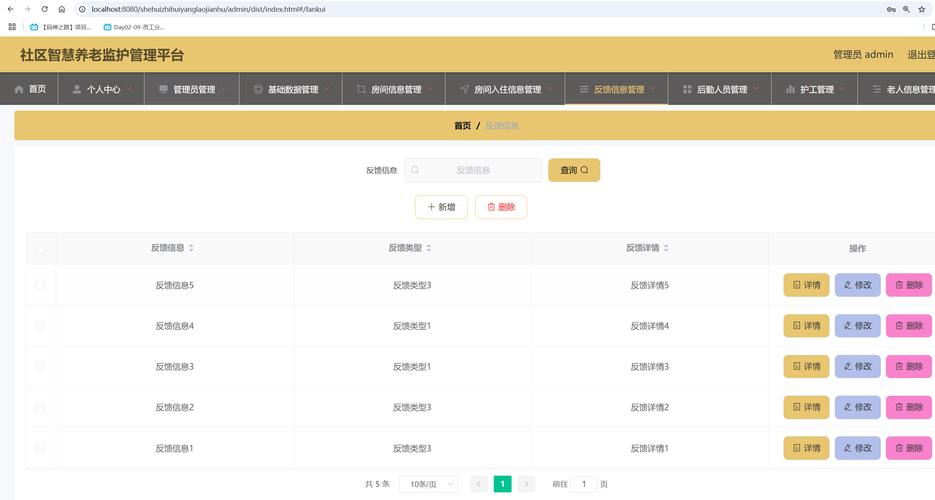Screen dimensions: 935x500
Task: Click the 查询 search button
Action: point(574,170)
